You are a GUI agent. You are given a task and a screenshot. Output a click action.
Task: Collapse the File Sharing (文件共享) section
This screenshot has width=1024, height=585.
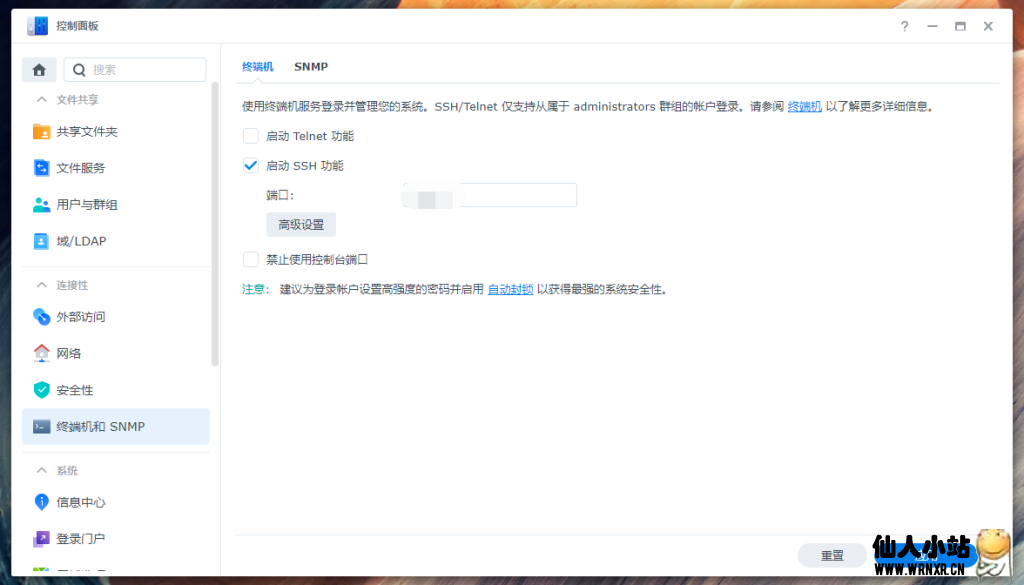(x=42, y=99)
